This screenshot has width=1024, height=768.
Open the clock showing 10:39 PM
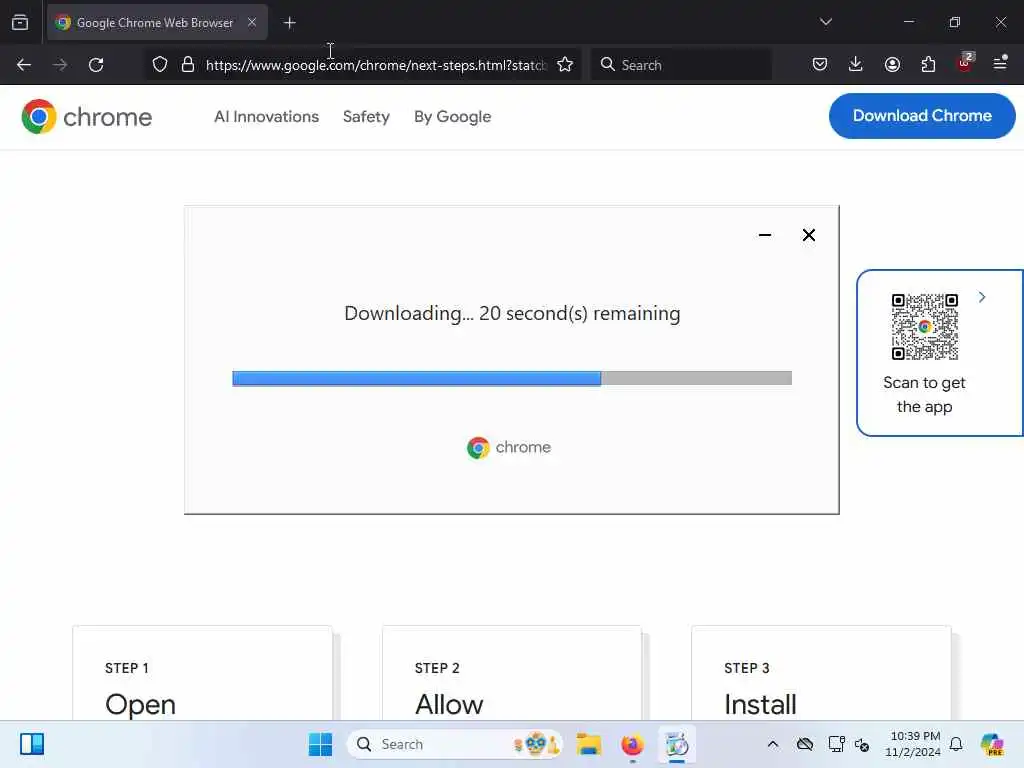pyautogui.click(x=914, y=744)
